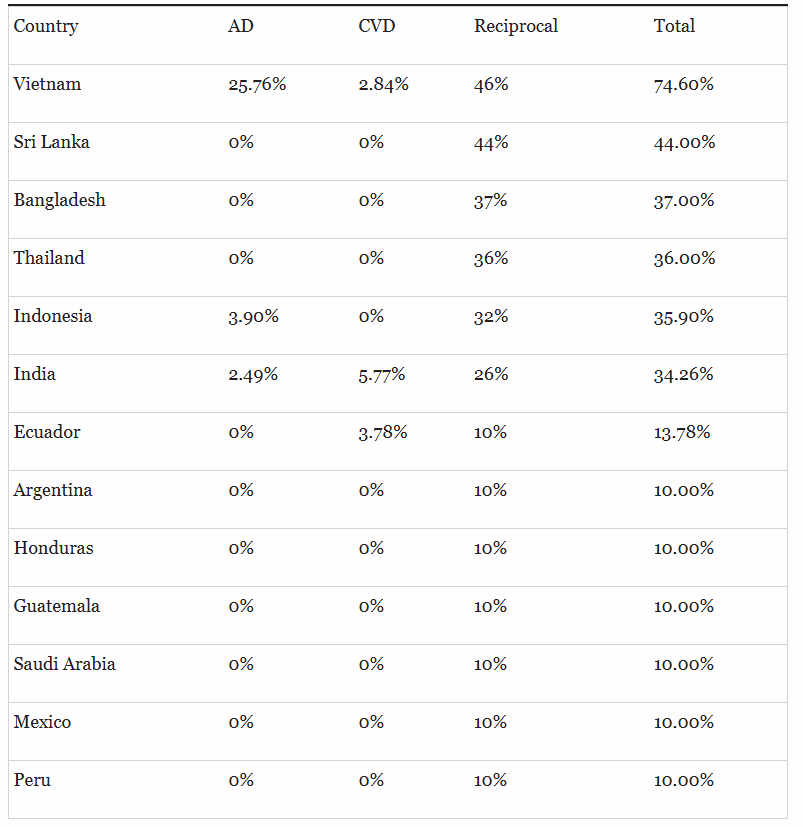Screen dimensions: 803x827
Task: Click India's 34.26% total cell
Action: pos(683,374)
